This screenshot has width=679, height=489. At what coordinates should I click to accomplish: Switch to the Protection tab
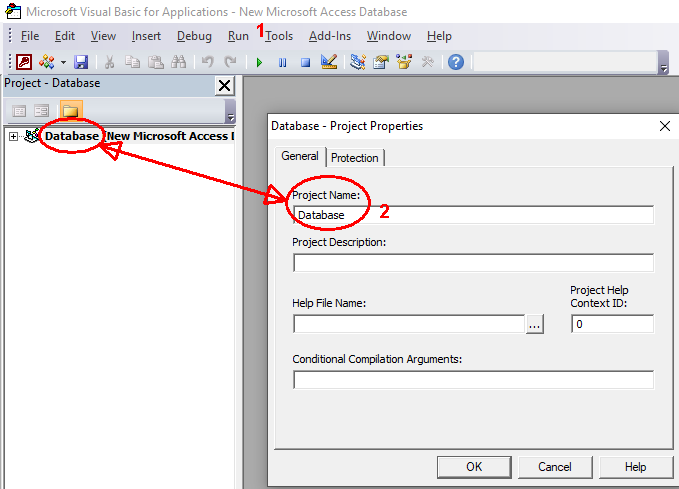[x=355, y=158]
